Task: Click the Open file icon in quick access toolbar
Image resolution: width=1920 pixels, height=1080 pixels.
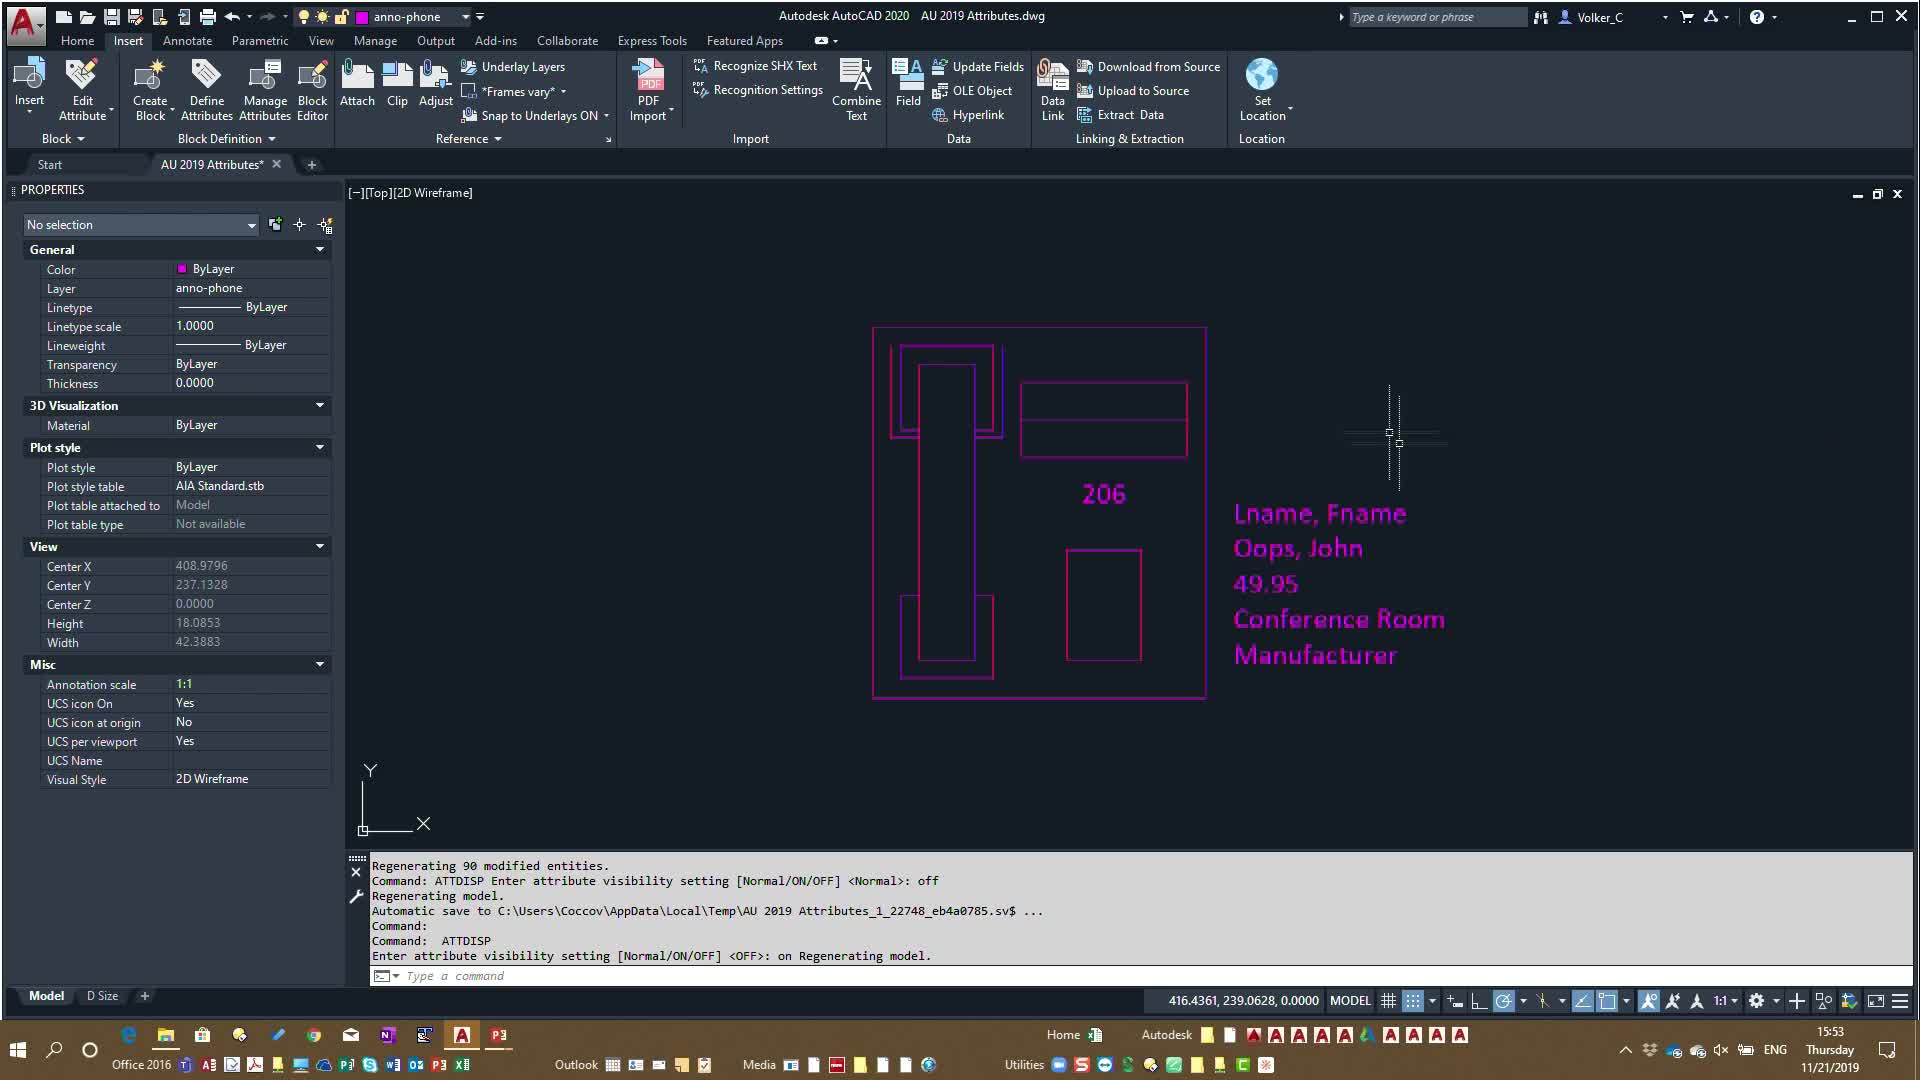Action: tap(87, 17)
